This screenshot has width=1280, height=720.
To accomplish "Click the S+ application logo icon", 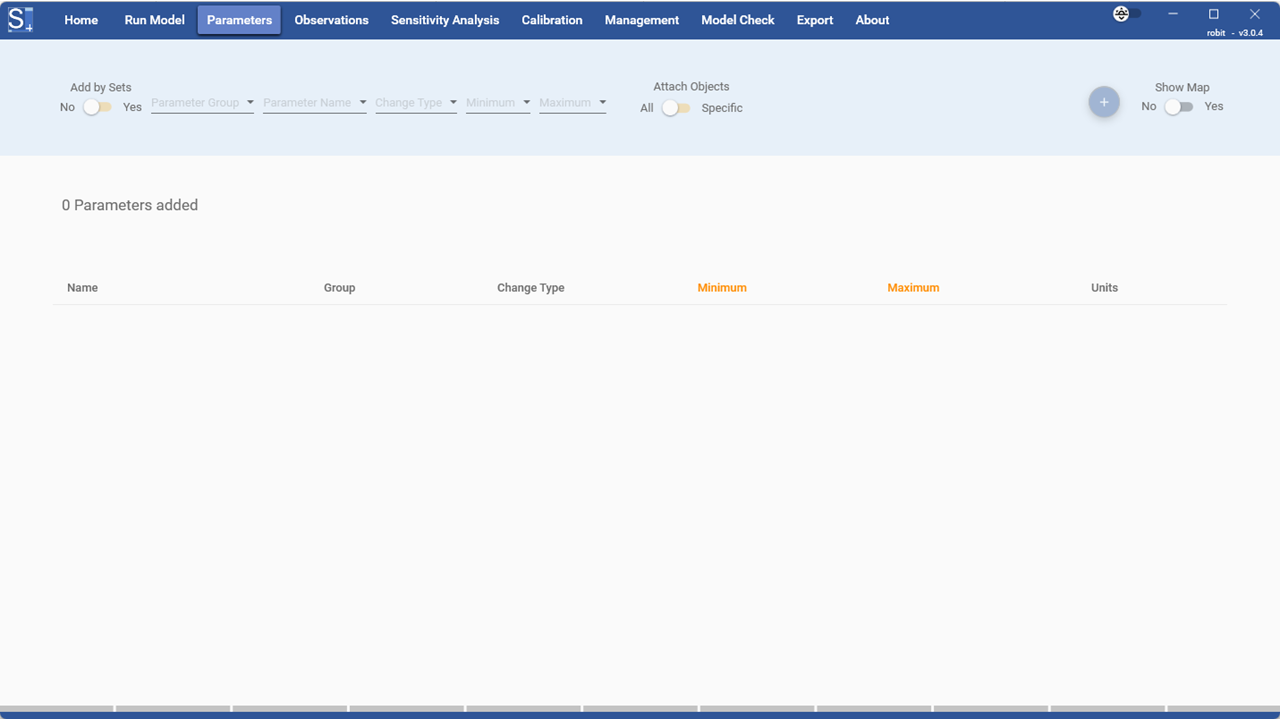I will pyautogui.click(x=20, y=19).
